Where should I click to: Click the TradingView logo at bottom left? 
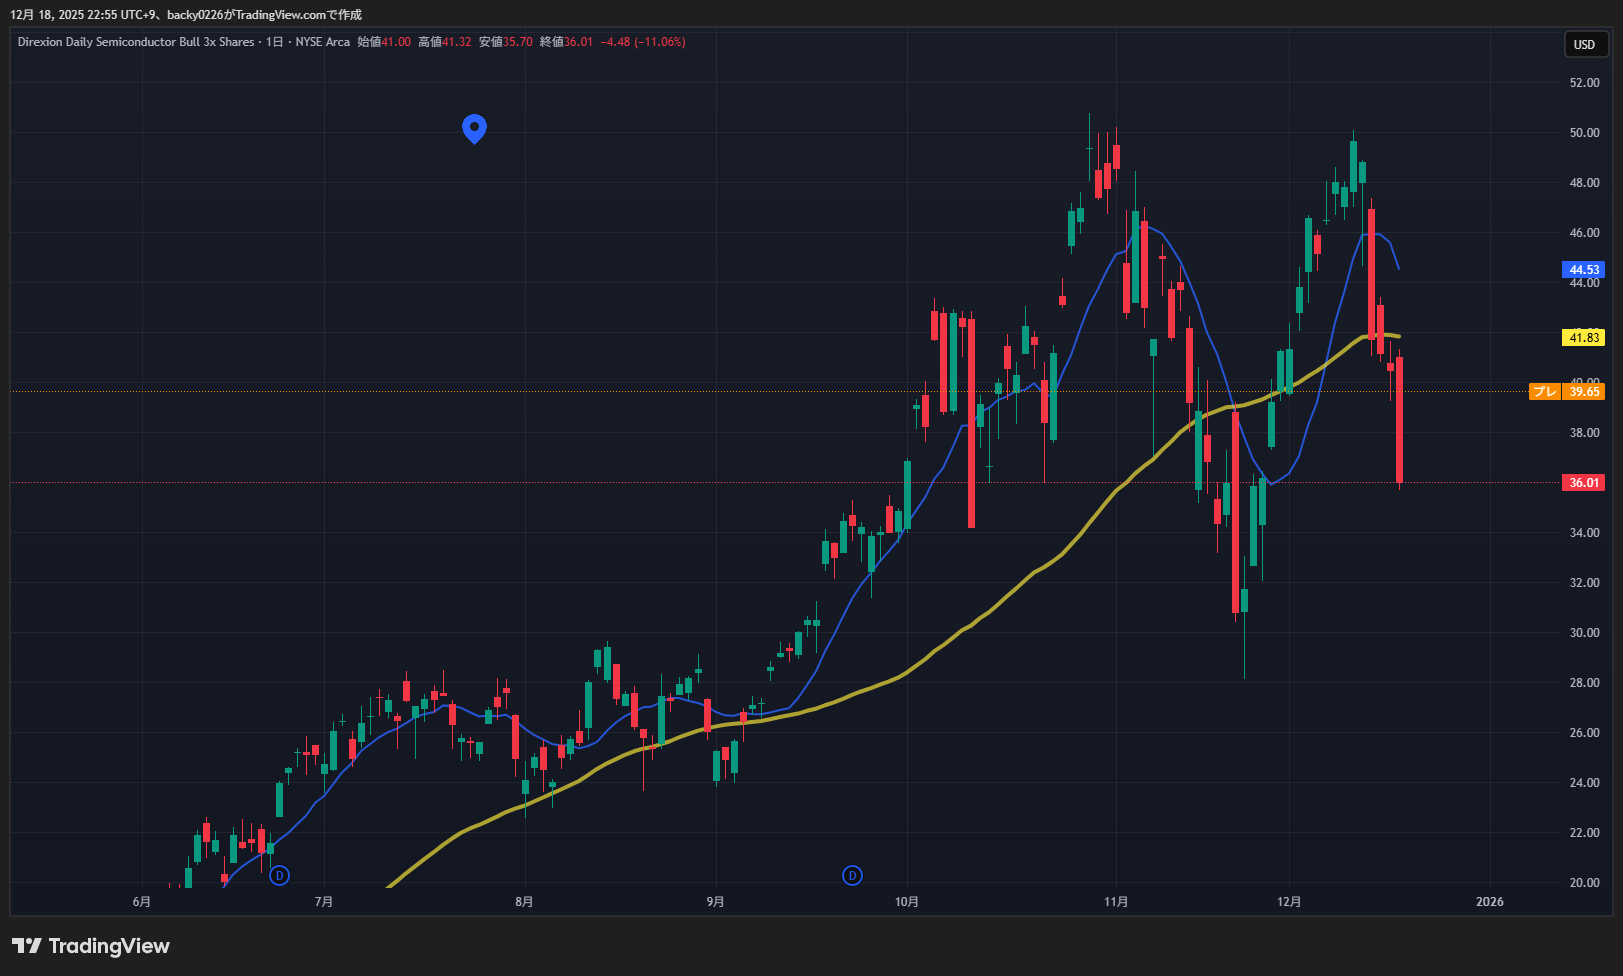point(91,946)
